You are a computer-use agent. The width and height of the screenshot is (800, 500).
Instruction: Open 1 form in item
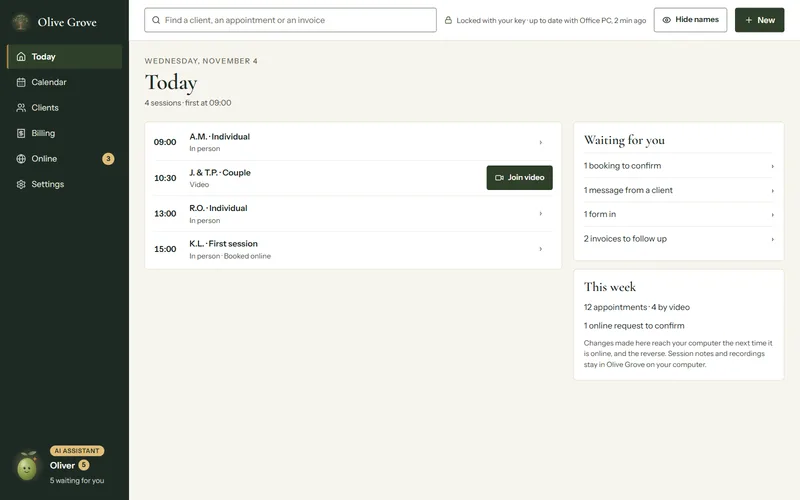(x=679, y=214)
